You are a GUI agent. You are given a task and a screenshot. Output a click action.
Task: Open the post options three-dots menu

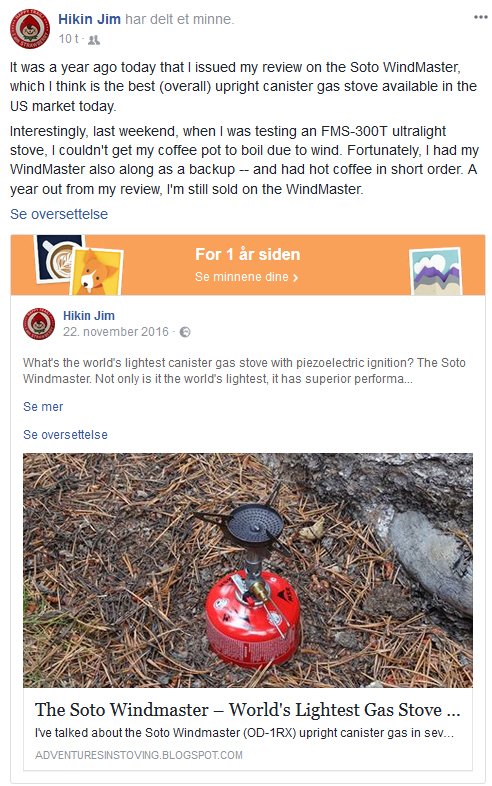coord(480,18)
